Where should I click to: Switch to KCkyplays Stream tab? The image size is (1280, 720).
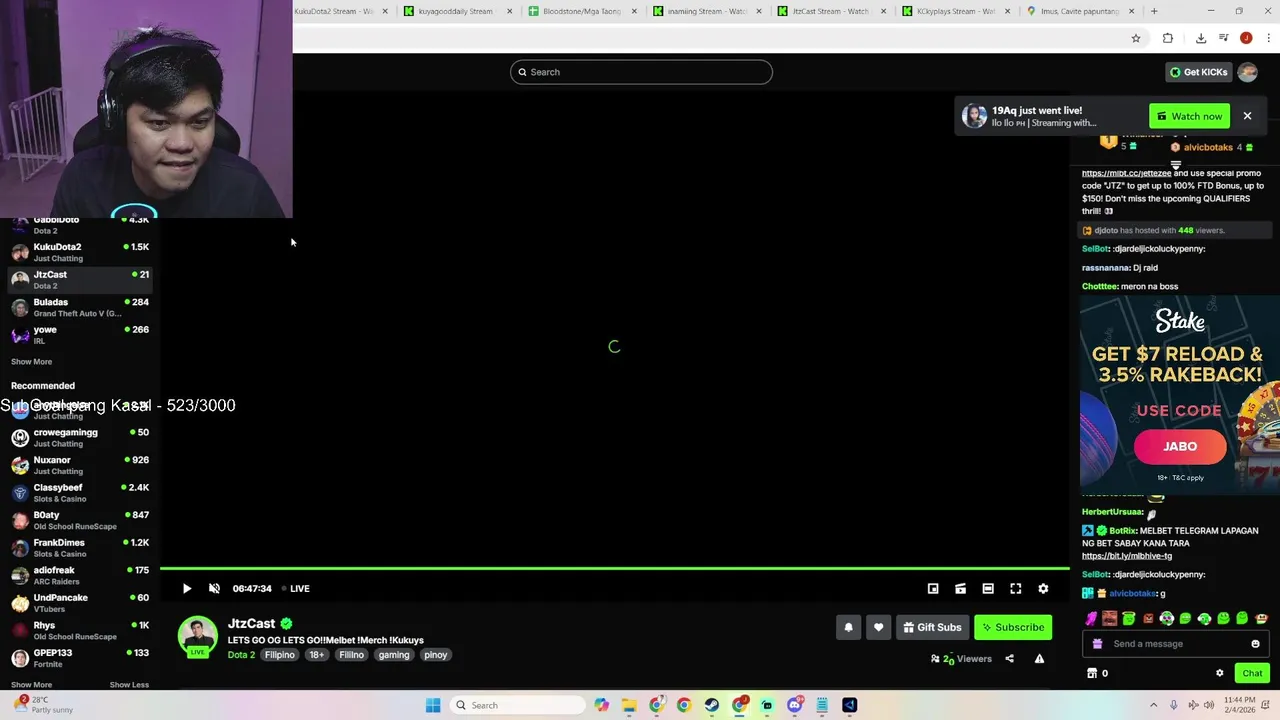[x=958, y=11]
